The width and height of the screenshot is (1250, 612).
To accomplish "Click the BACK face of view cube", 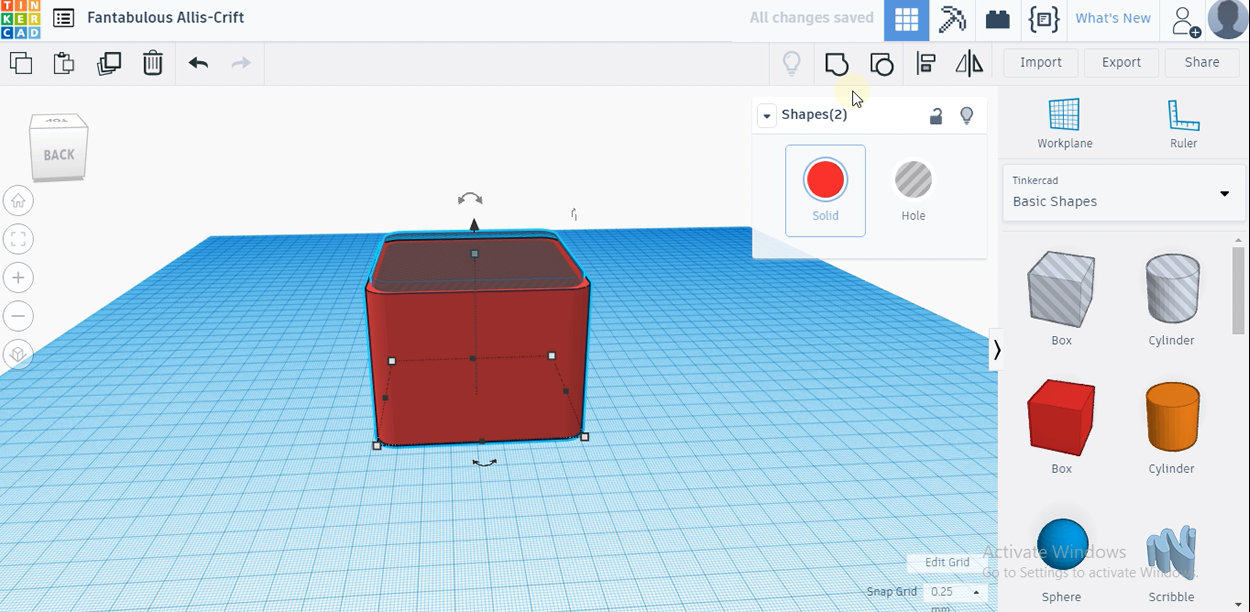I will tap(59, 154).
